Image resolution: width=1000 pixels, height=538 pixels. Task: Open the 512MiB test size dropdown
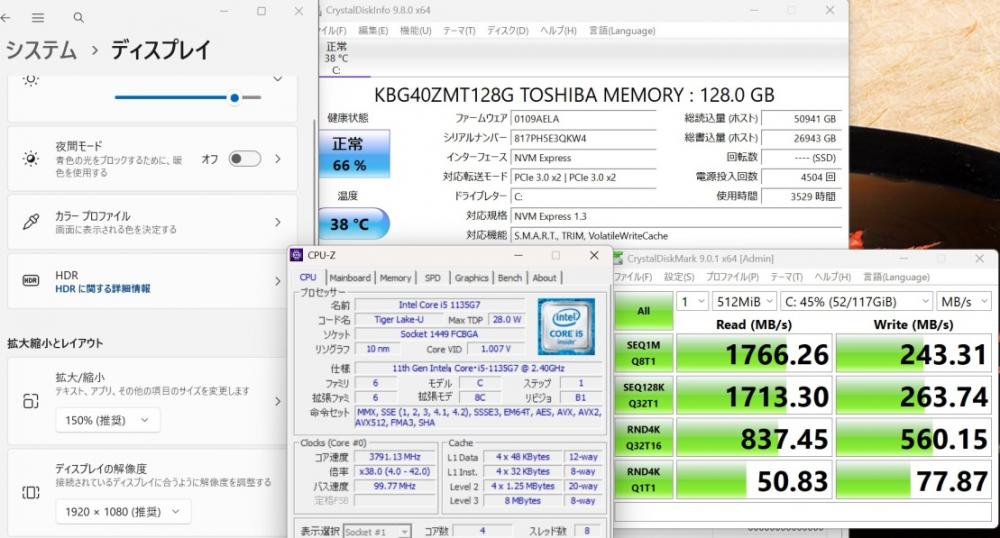744,302
